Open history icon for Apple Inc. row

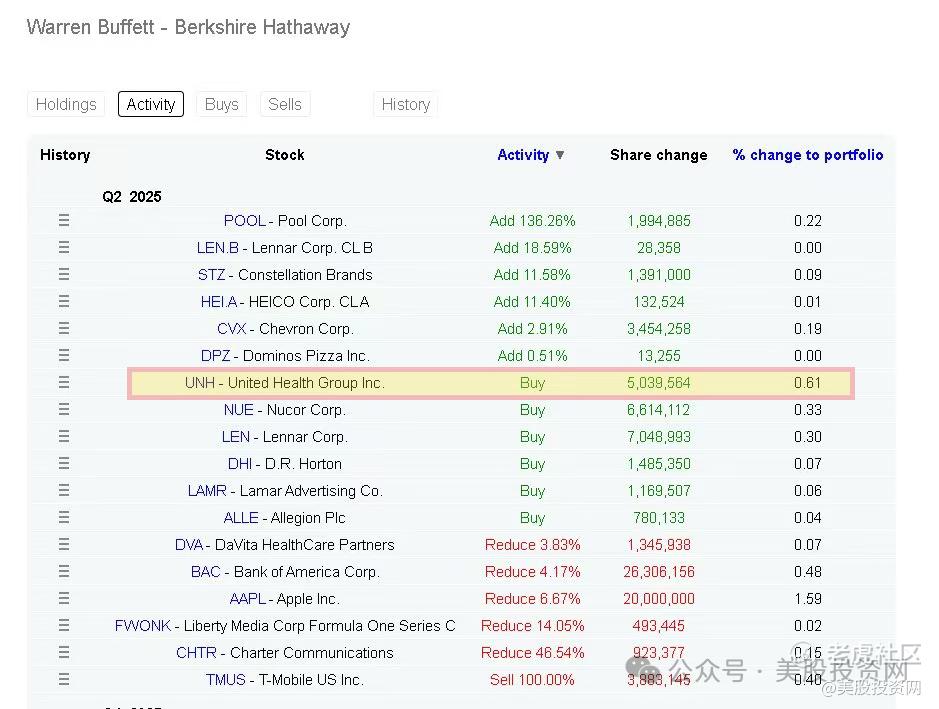(x=64, y=599)
